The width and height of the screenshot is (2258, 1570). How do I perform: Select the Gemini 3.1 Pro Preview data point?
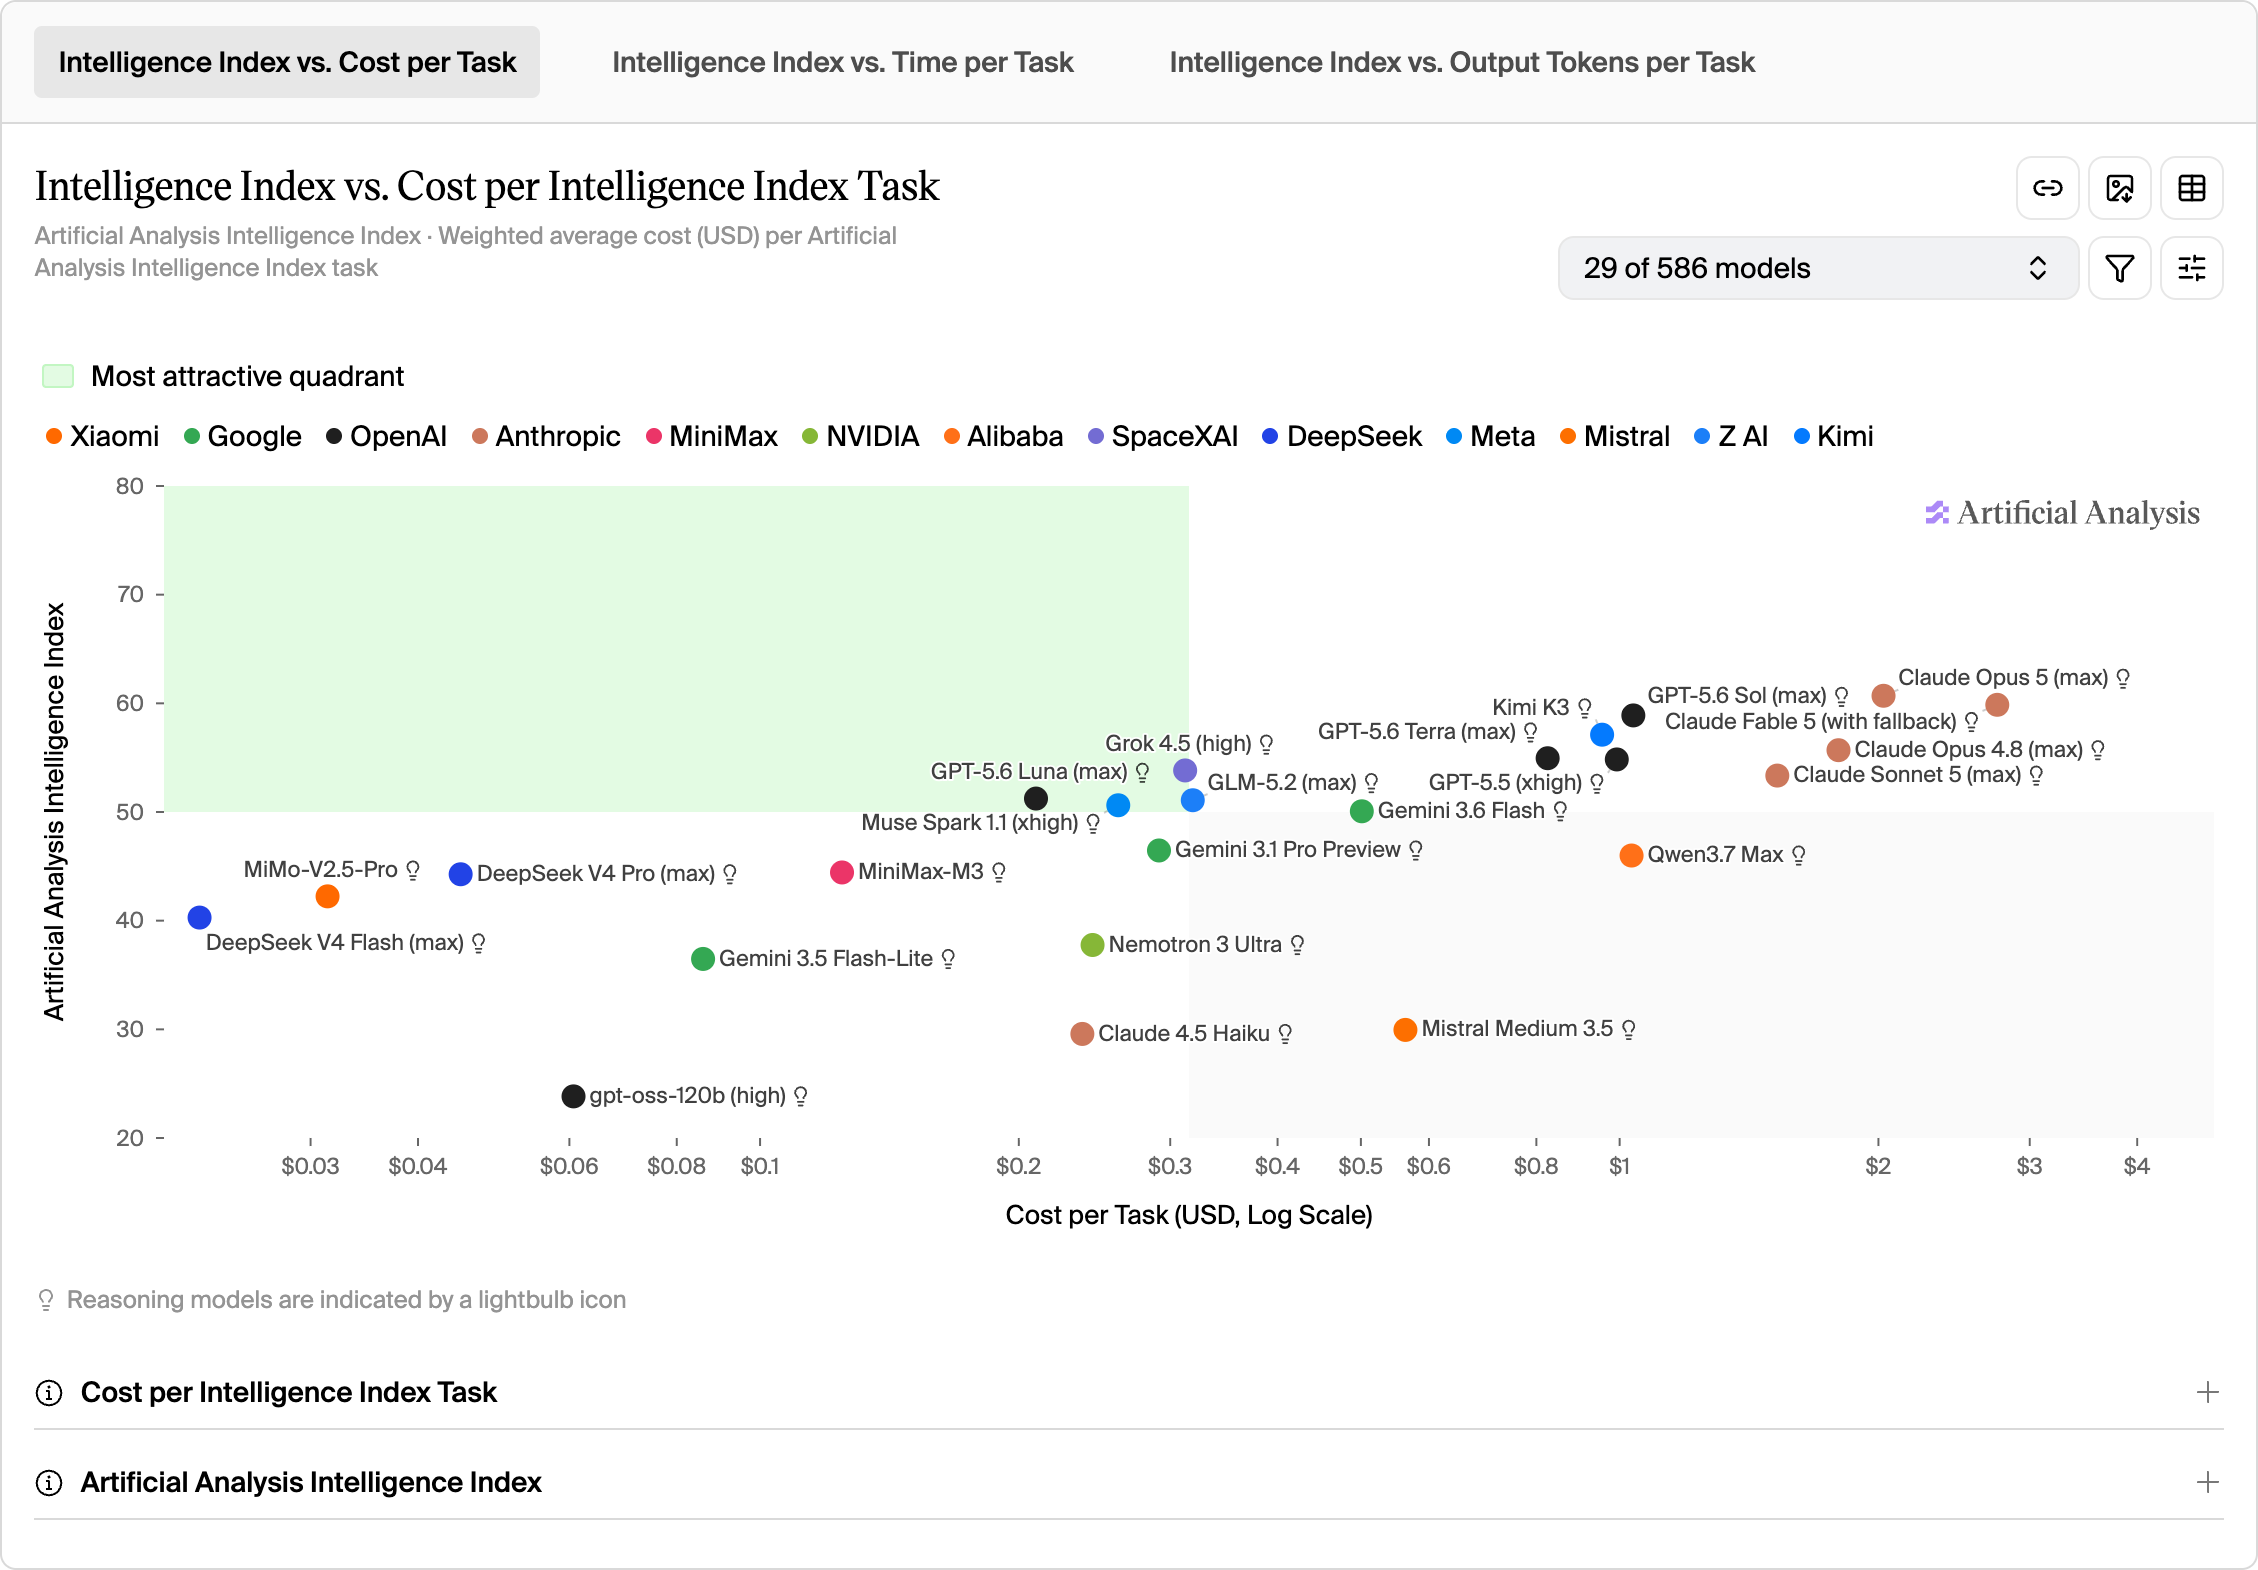pos(1159,850)
